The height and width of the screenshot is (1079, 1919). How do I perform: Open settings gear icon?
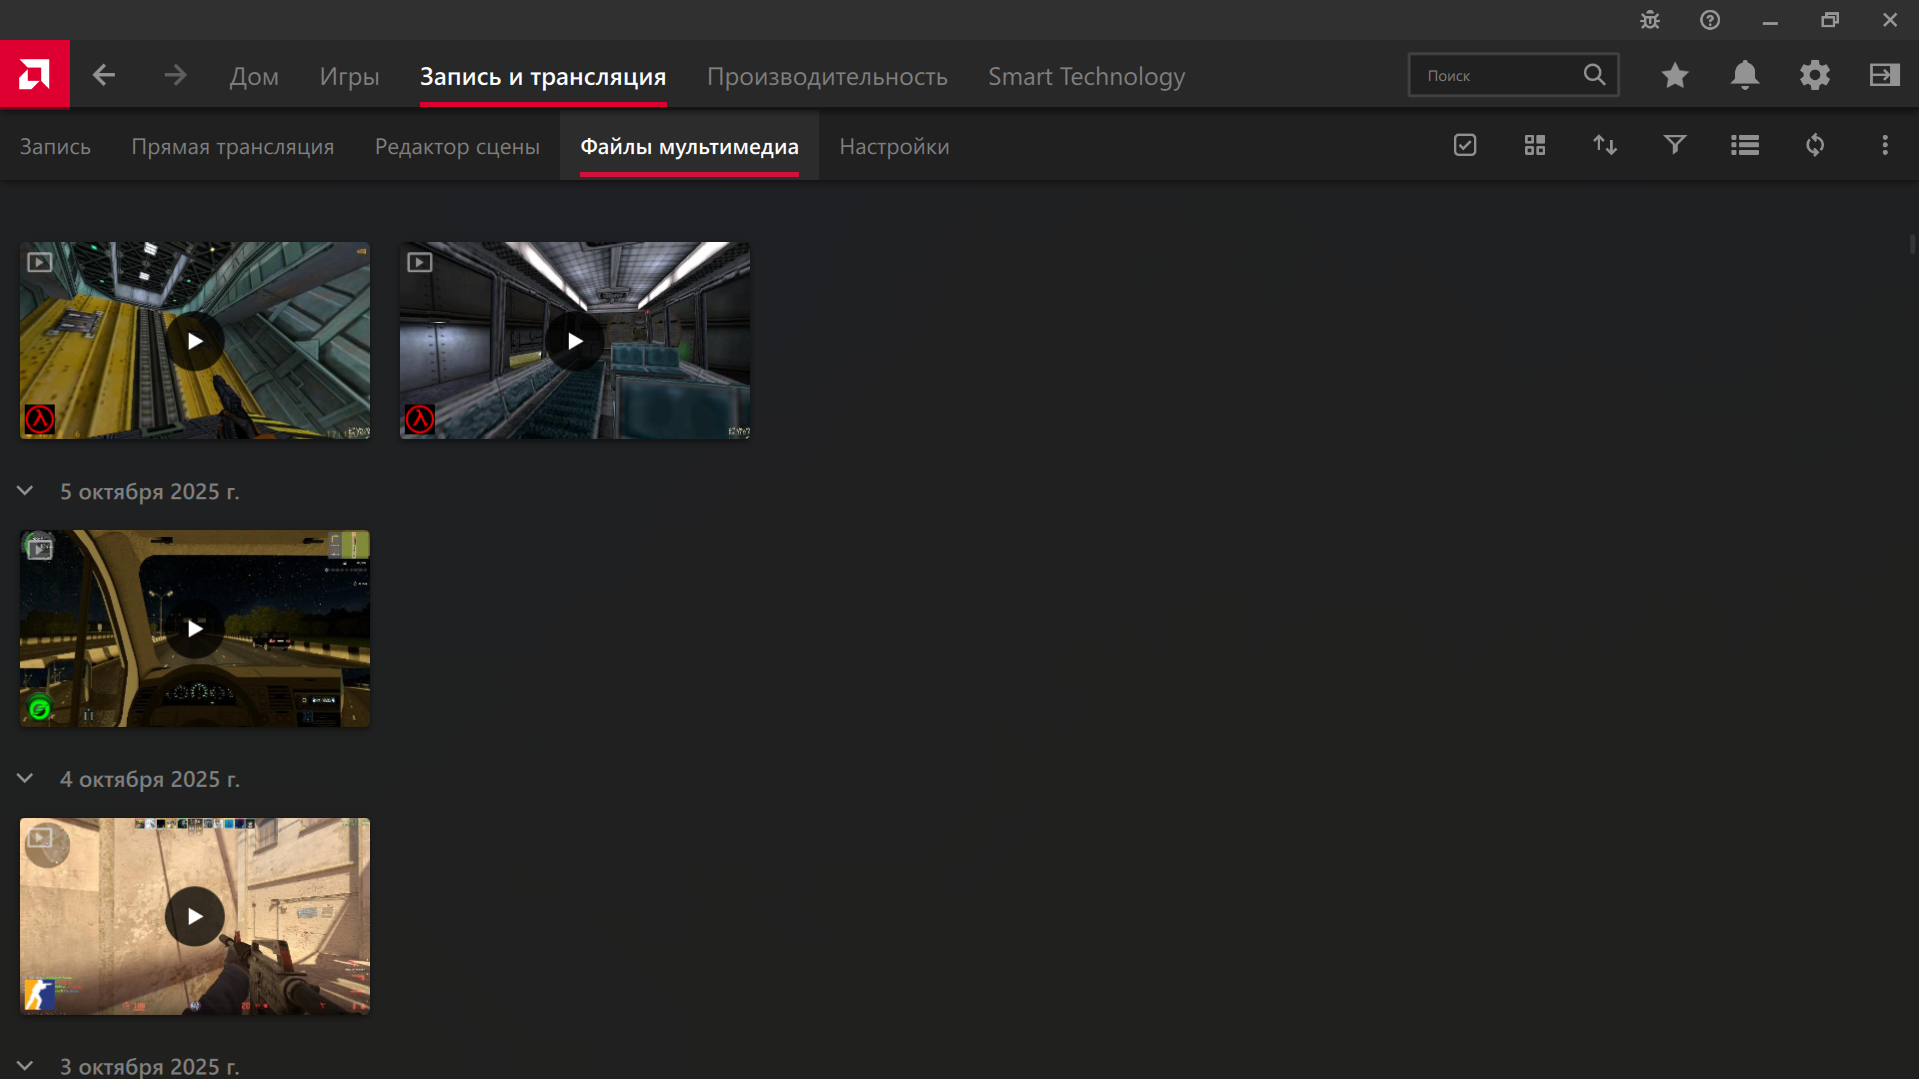1815,75
